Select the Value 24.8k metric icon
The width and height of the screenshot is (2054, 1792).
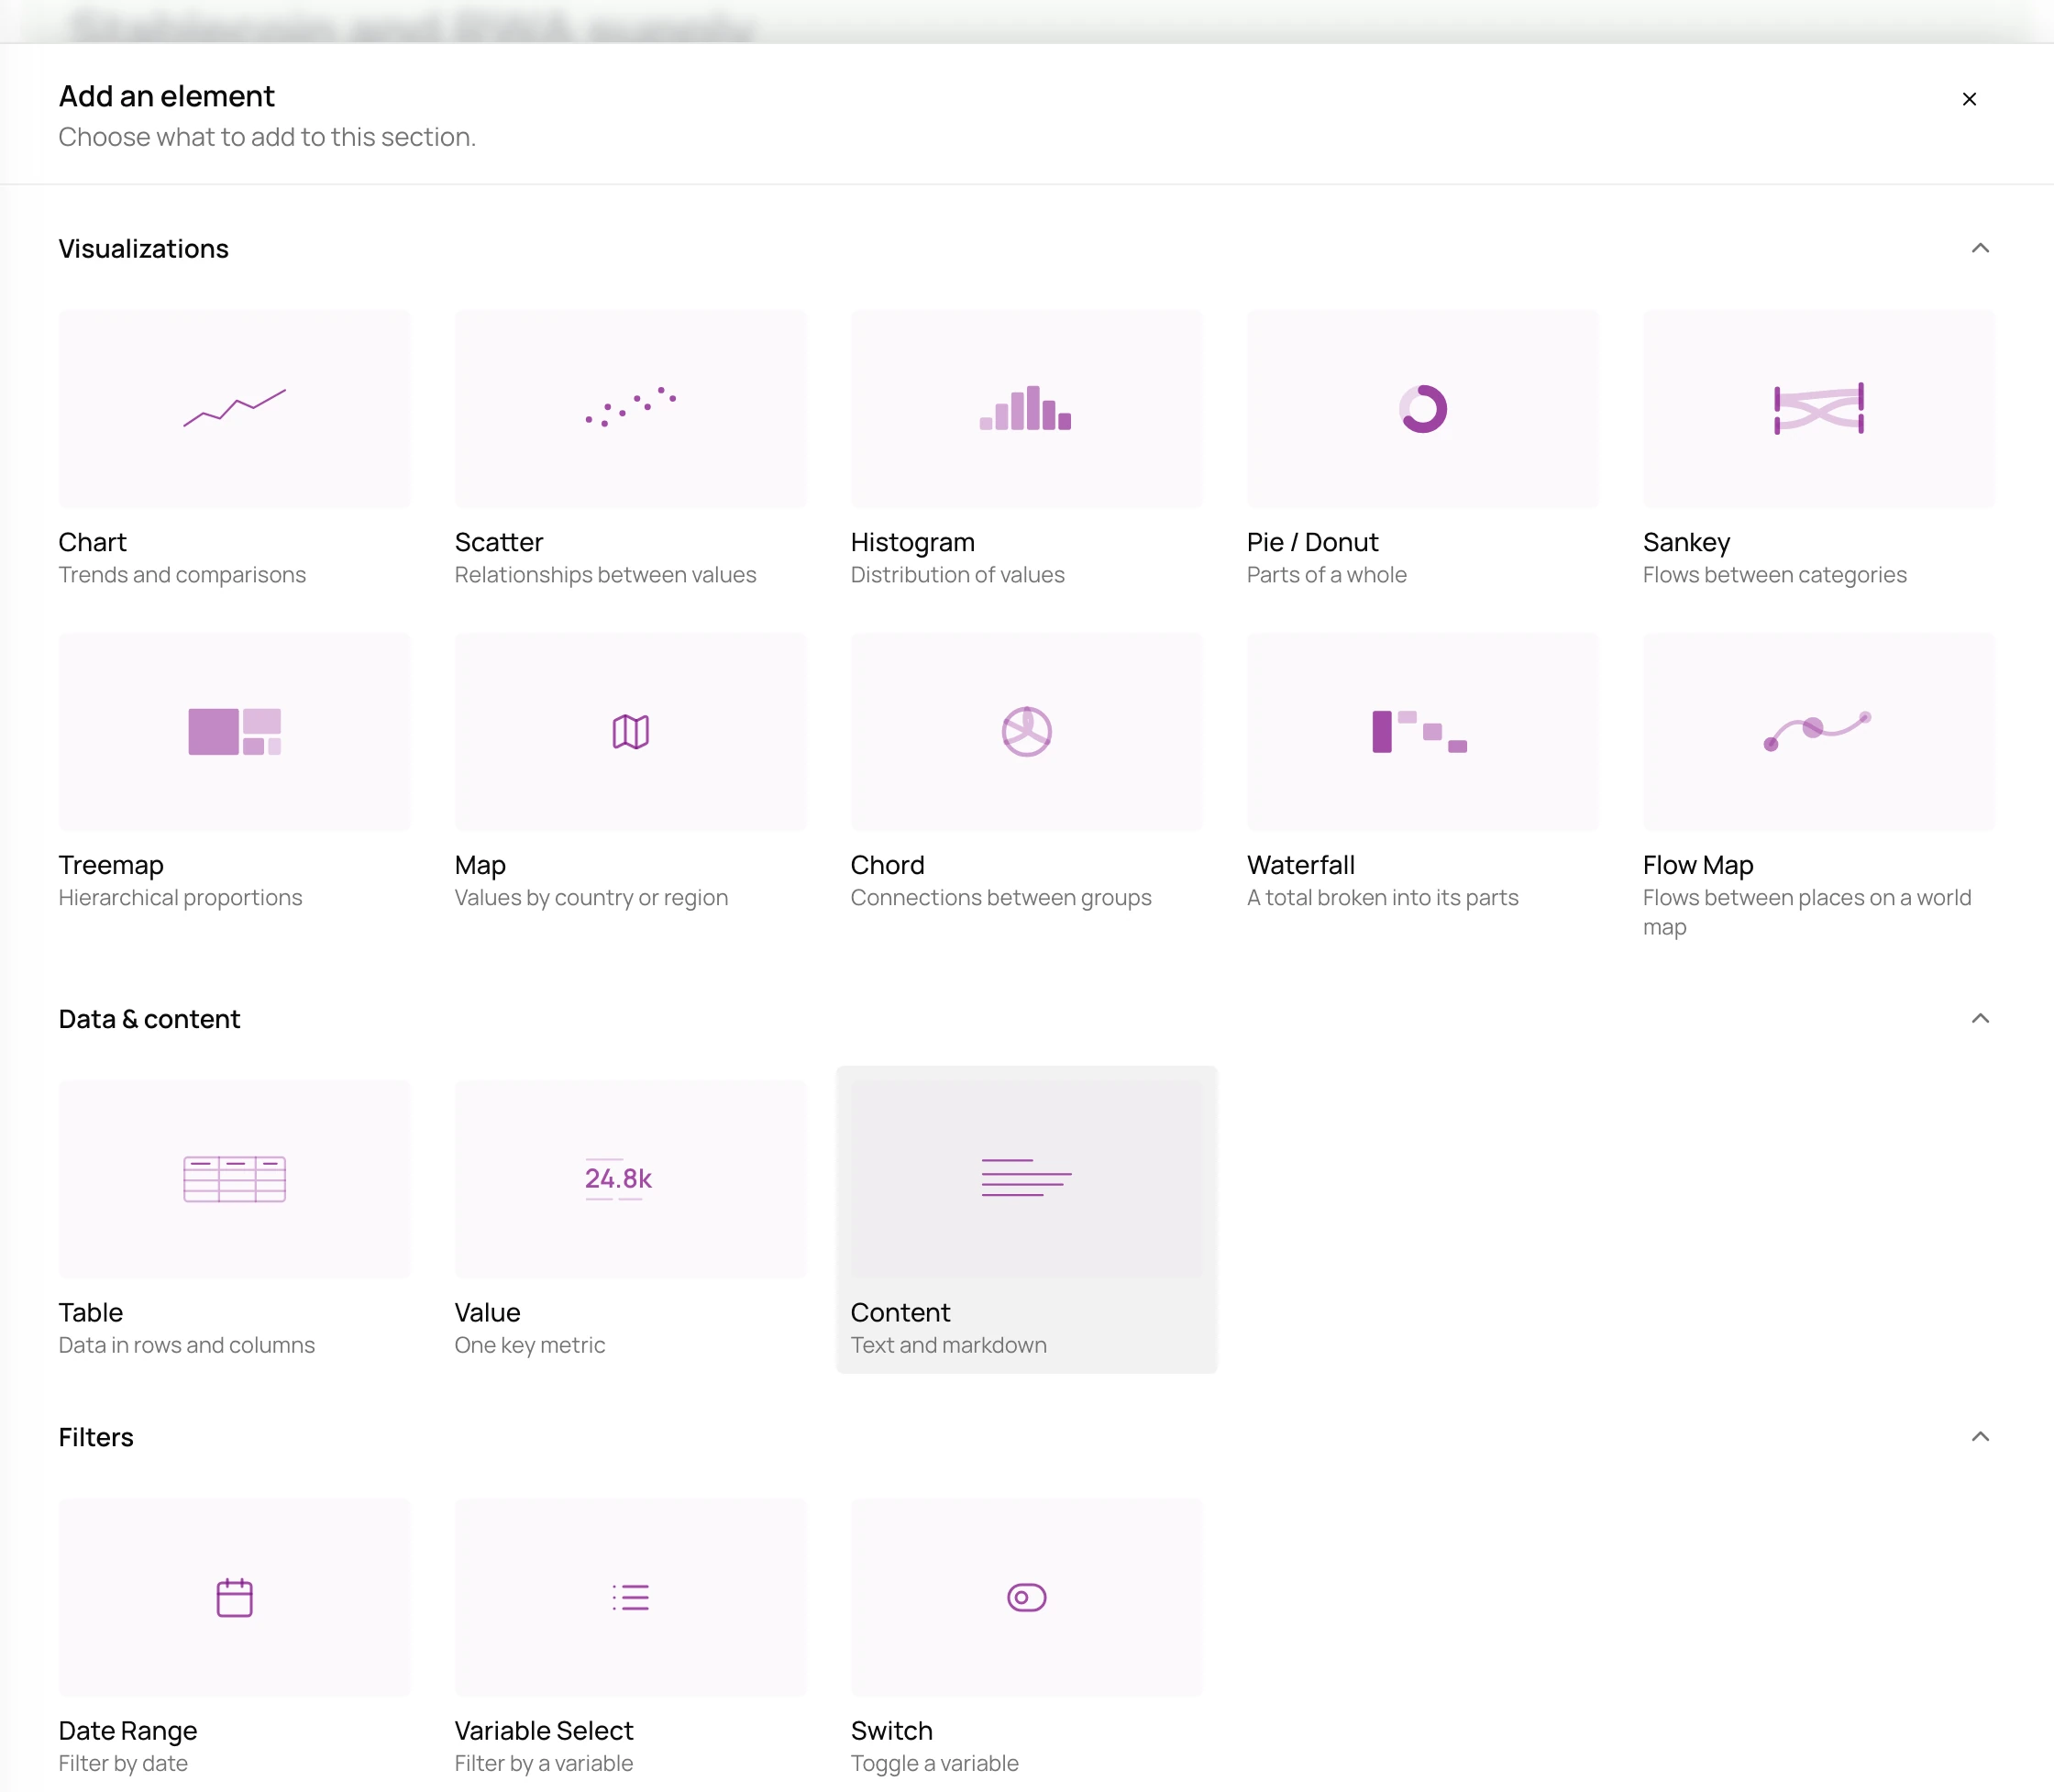618,1179
